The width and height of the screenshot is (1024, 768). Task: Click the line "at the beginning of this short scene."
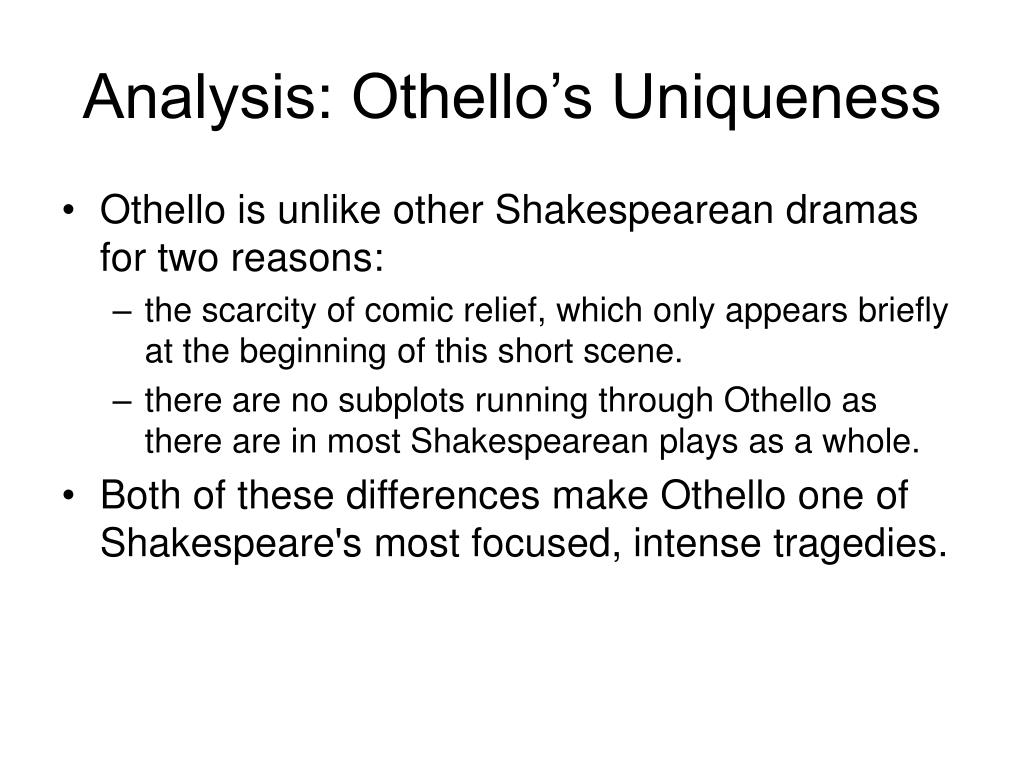(413, 351)
